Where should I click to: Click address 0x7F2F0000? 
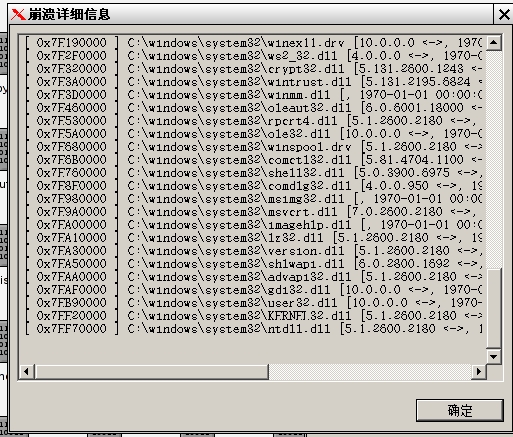click(71, 56)
